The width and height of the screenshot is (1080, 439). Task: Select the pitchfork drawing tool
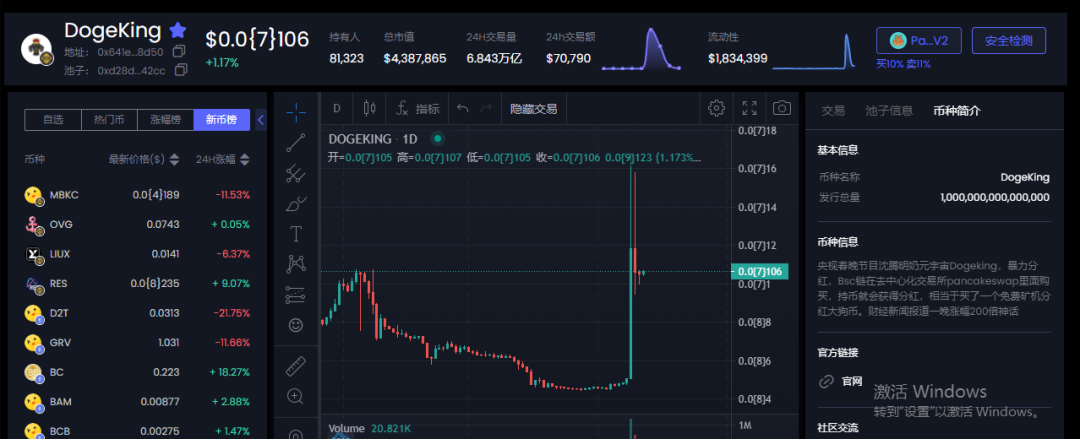pyautogui.click(x=296, y=173)
